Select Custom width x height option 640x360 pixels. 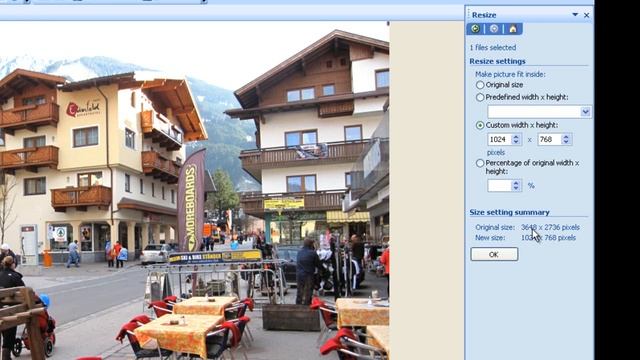pos(480,125)
